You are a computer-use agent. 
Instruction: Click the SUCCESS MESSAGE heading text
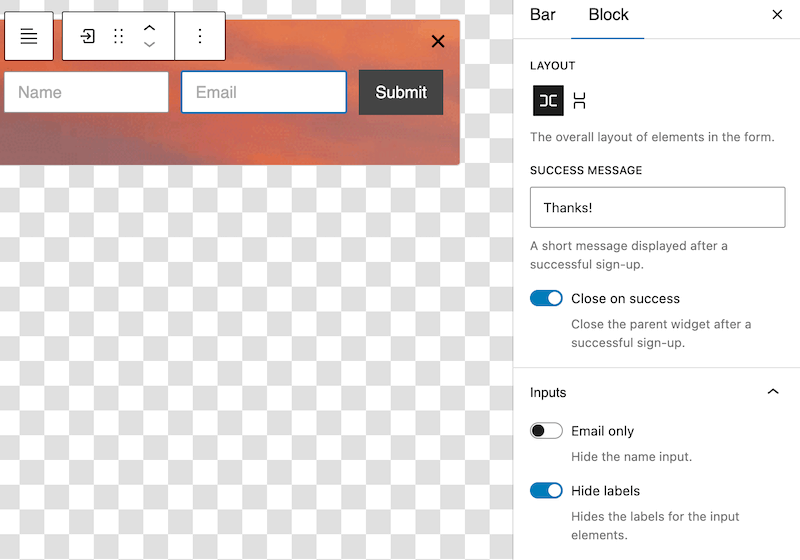[586, 170]
